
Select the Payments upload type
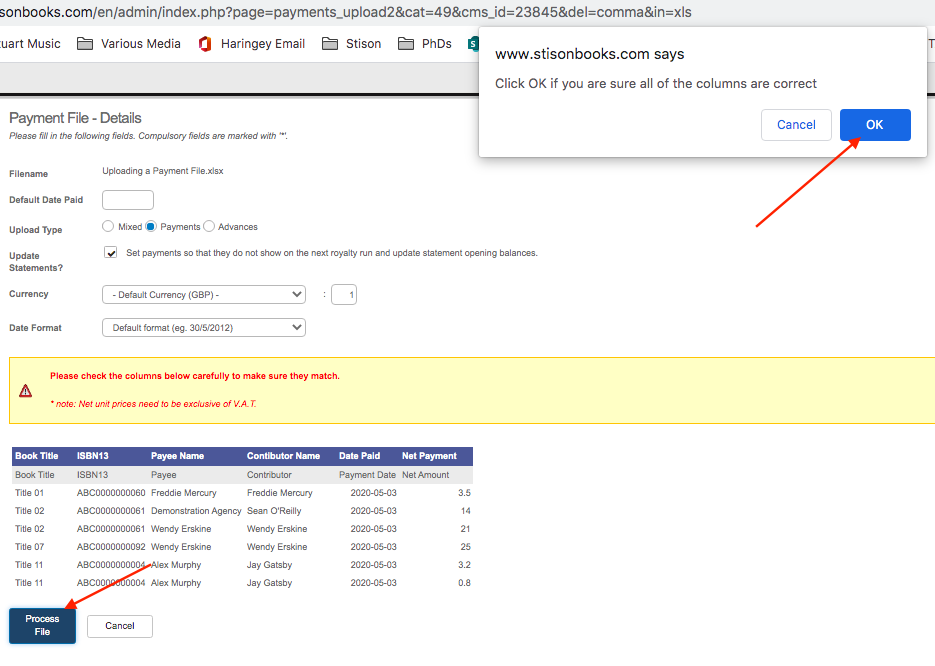click(x=151, y=227)
